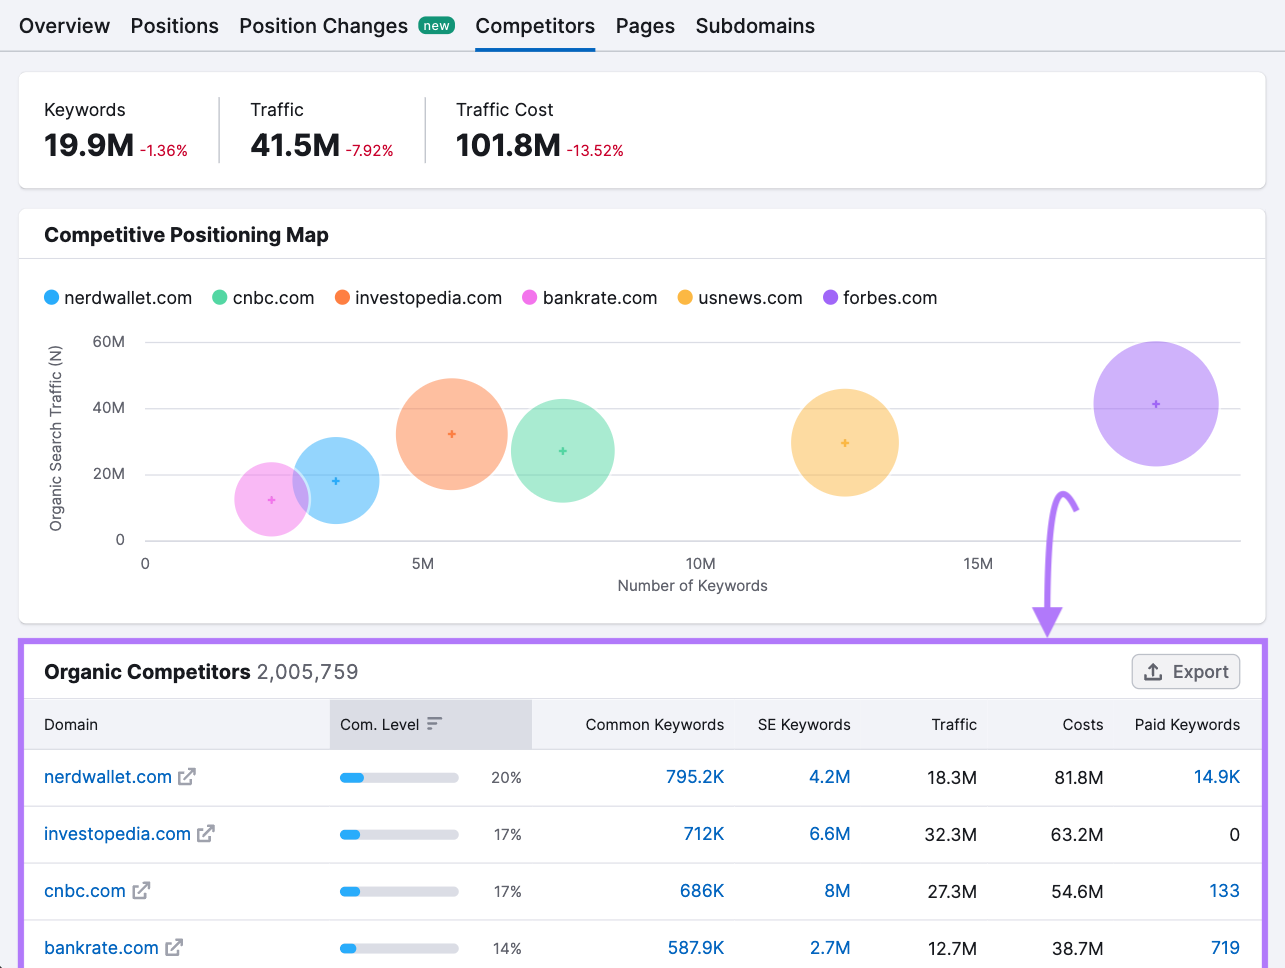Sort by Com. Level column header
This screenshot has height=968, width=1285.
click(x=431, y=724)
